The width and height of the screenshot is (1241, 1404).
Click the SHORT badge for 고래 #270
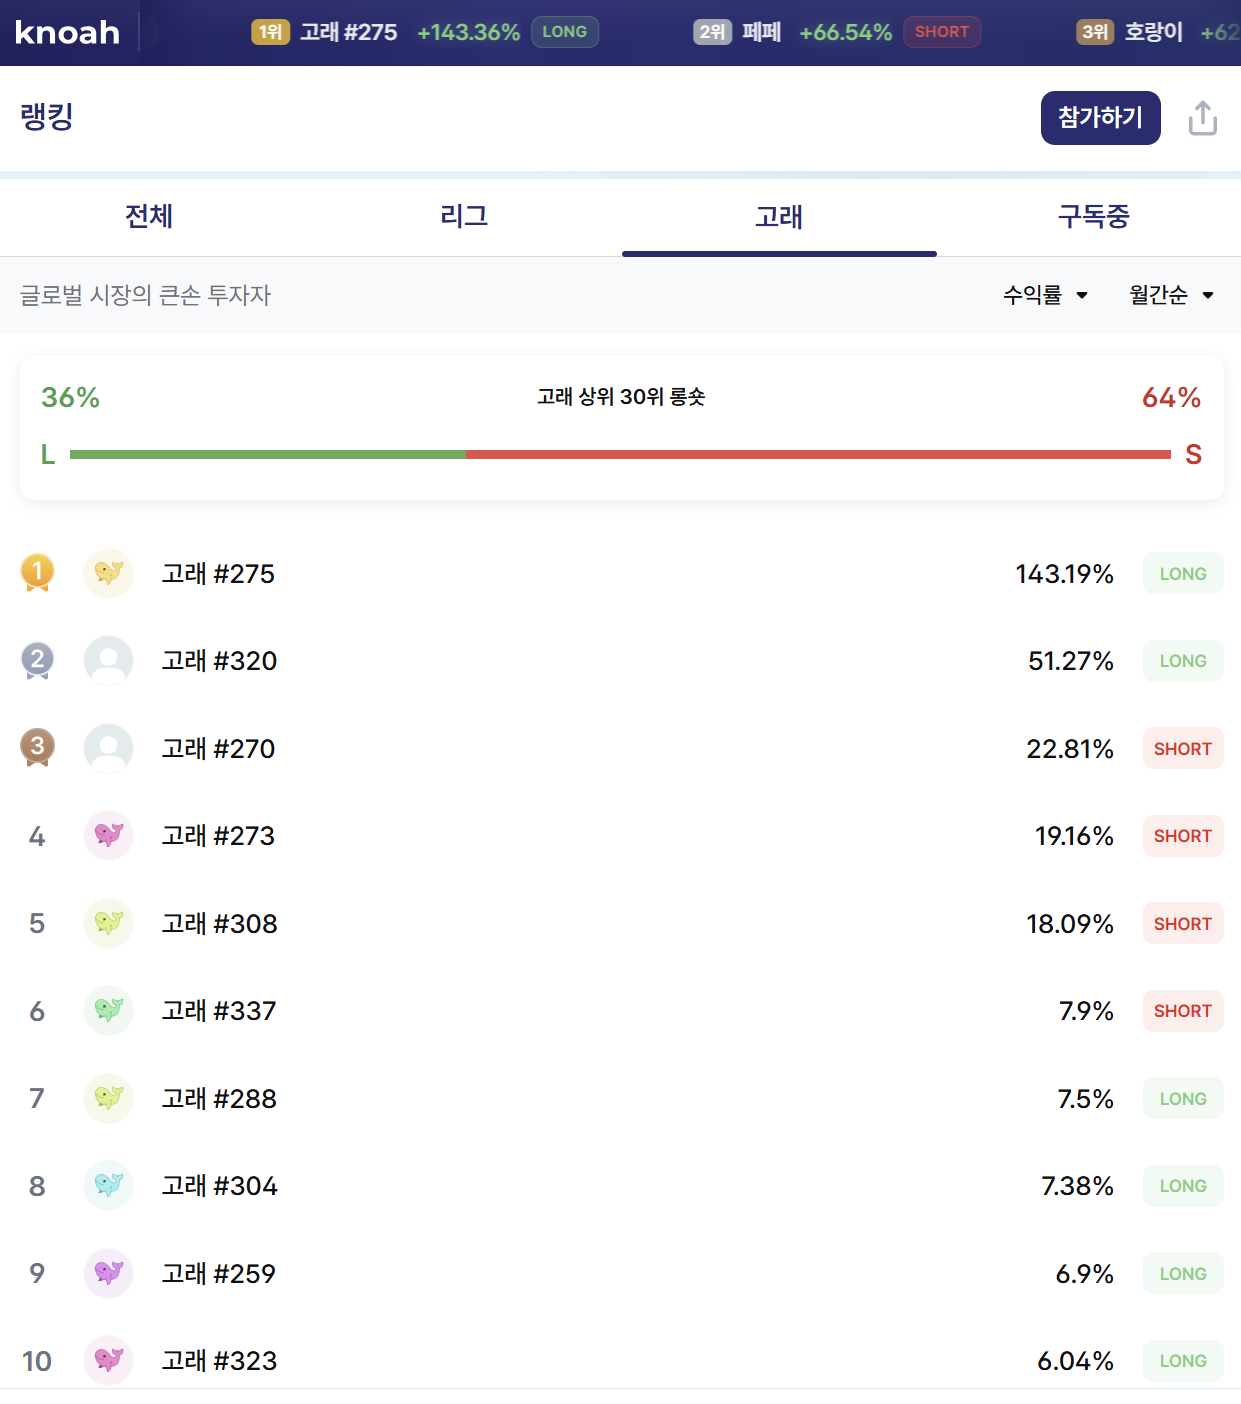coord(1182,749)
